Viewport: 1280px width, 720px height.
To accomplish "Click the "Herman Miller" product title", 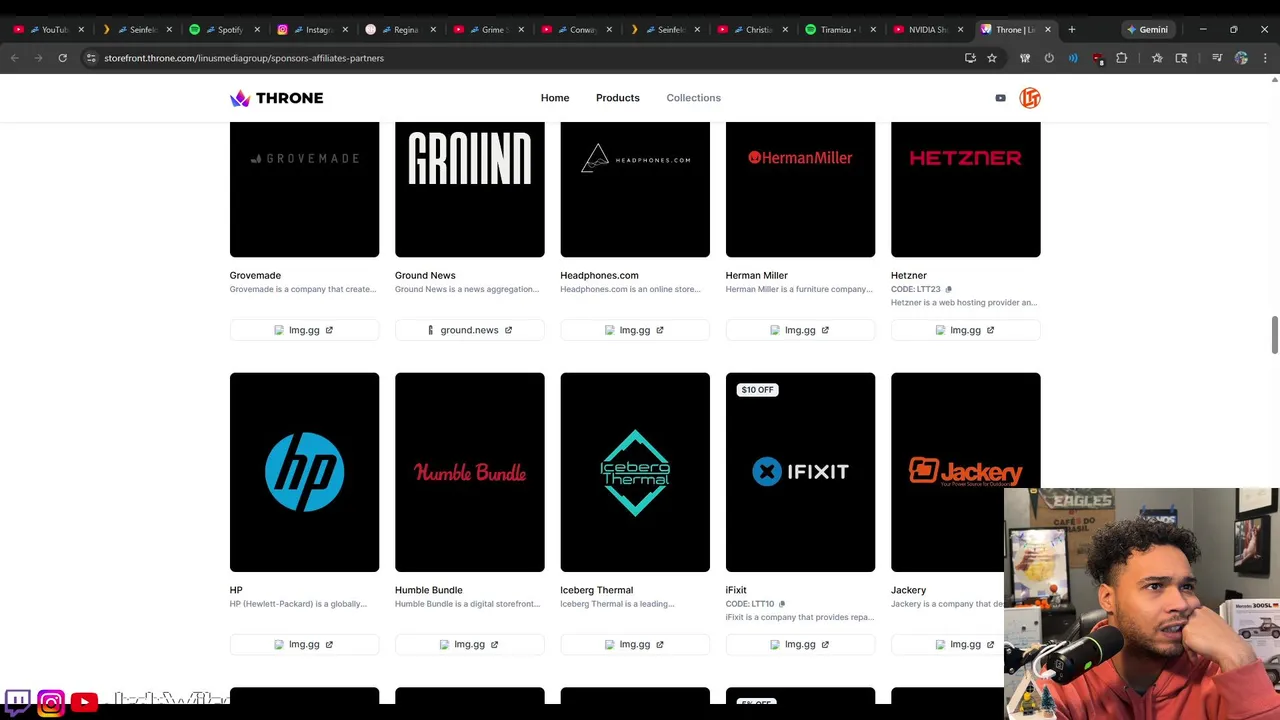I will [x=756, y=275].
